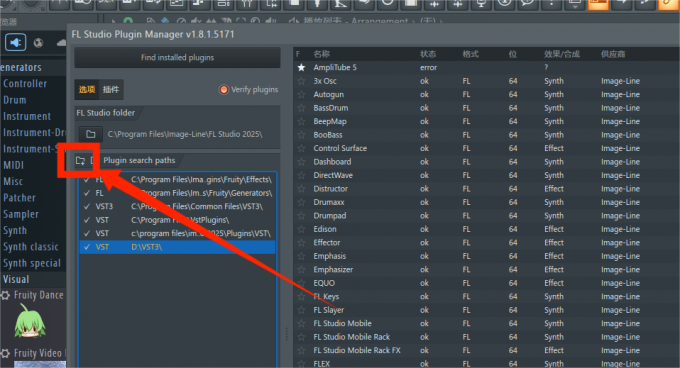Screen dimensions: 680x368
Task: Switch to the 插件 tab
Action: coord(111,90)
